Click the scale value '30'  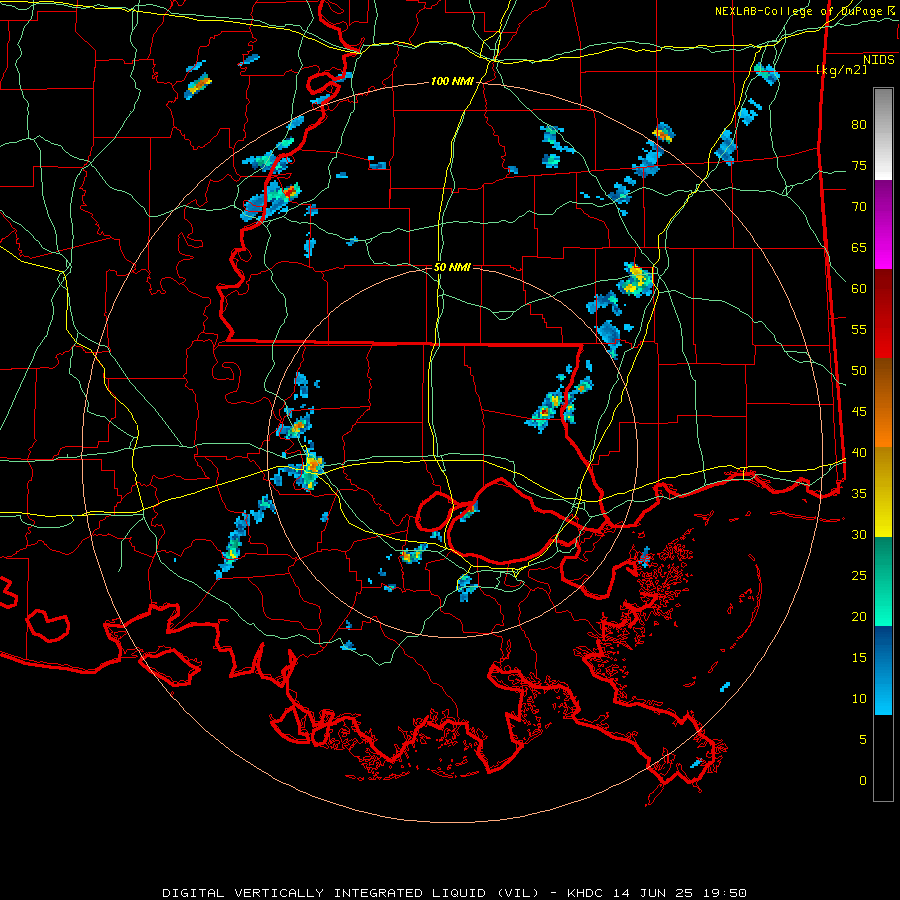point(859,535)
